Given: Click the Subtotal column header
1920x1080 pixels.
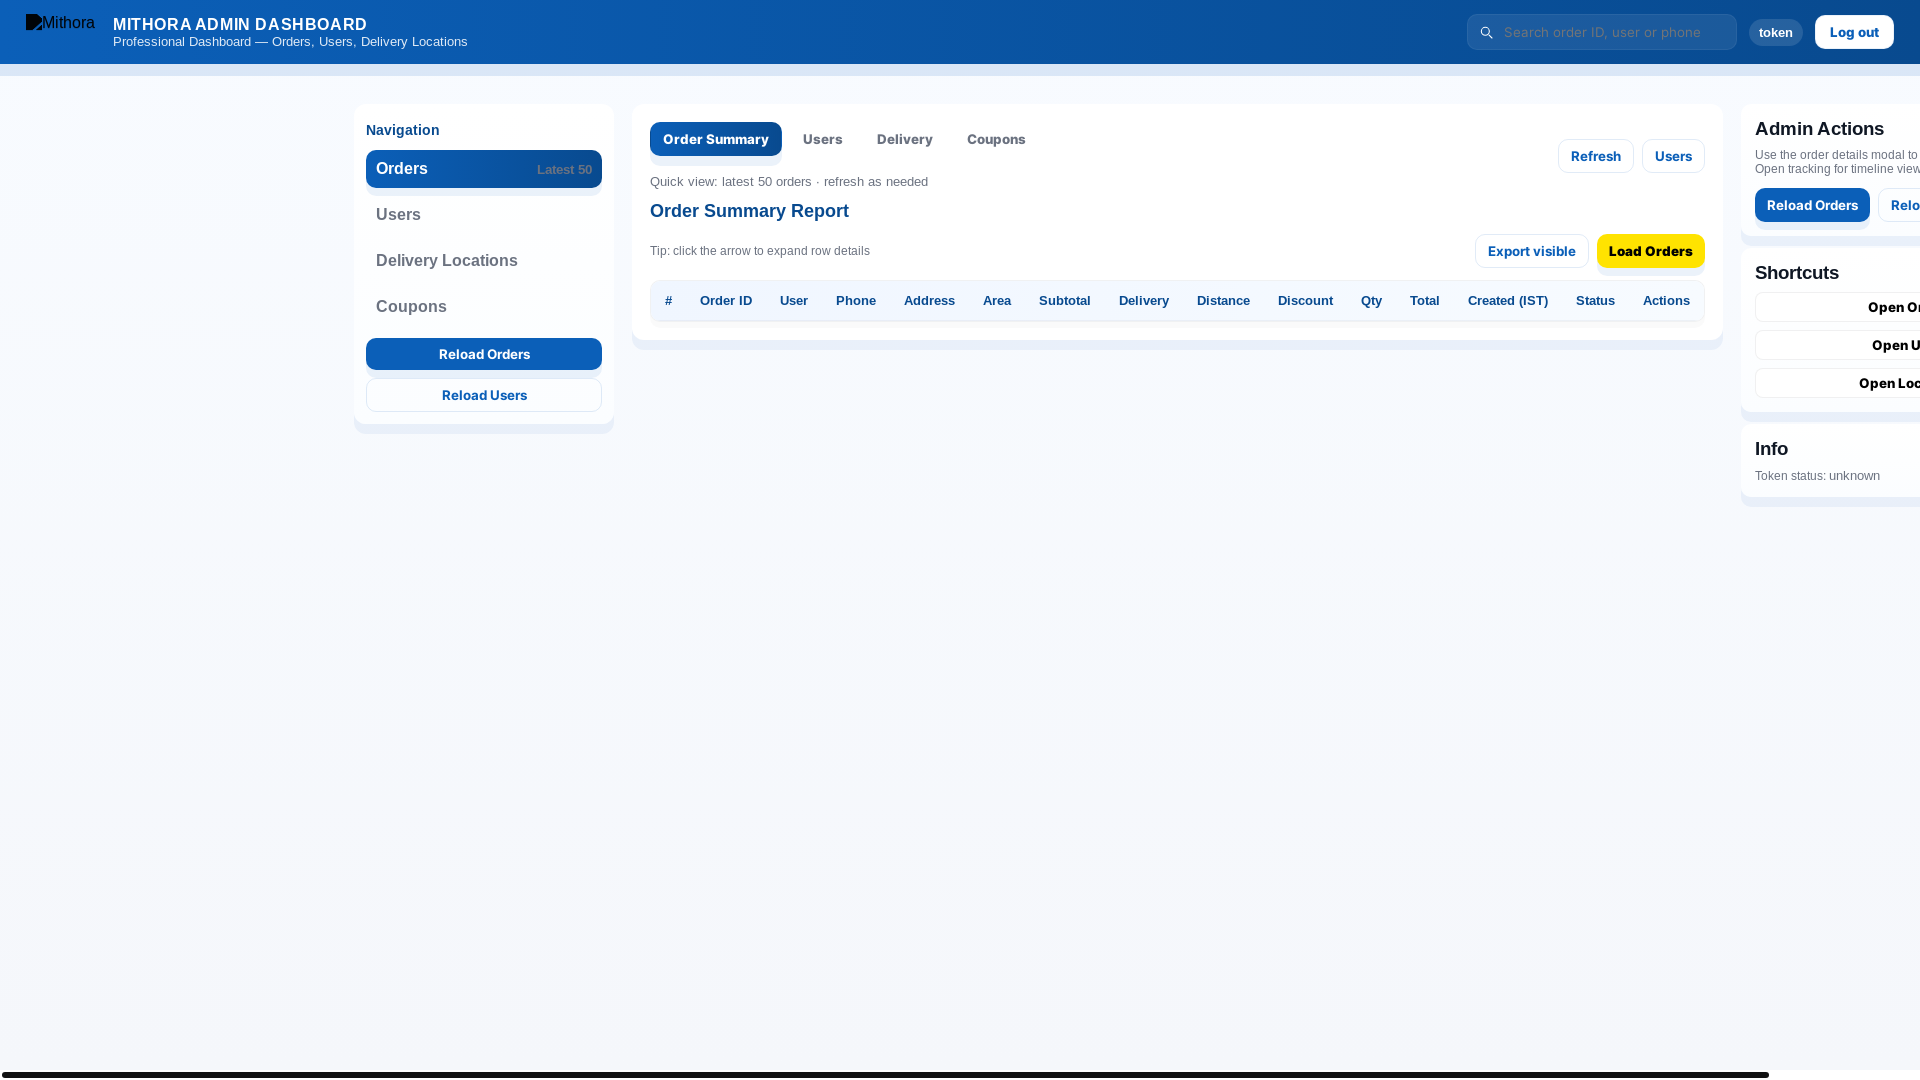Looking at the screenshot, I should (1065, 301).
